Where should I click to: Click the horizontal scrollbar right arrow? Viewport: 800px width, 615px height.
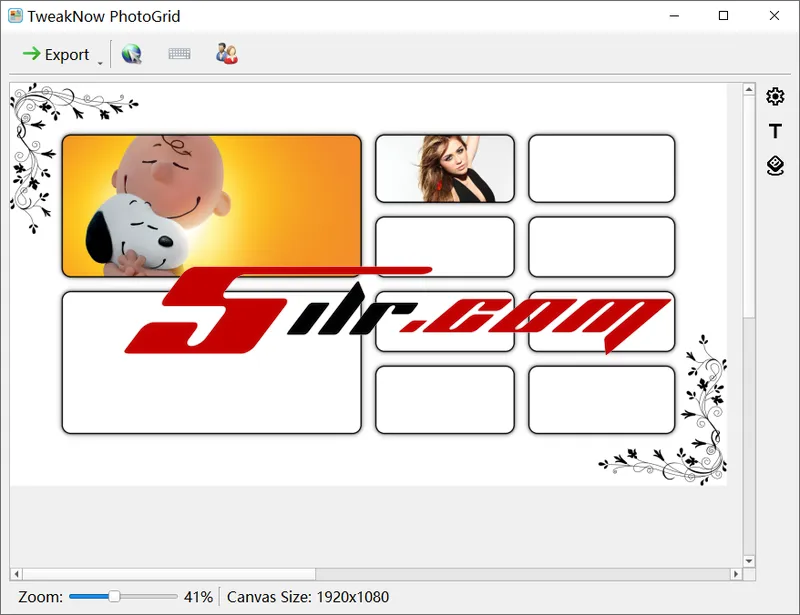[736, 574]
